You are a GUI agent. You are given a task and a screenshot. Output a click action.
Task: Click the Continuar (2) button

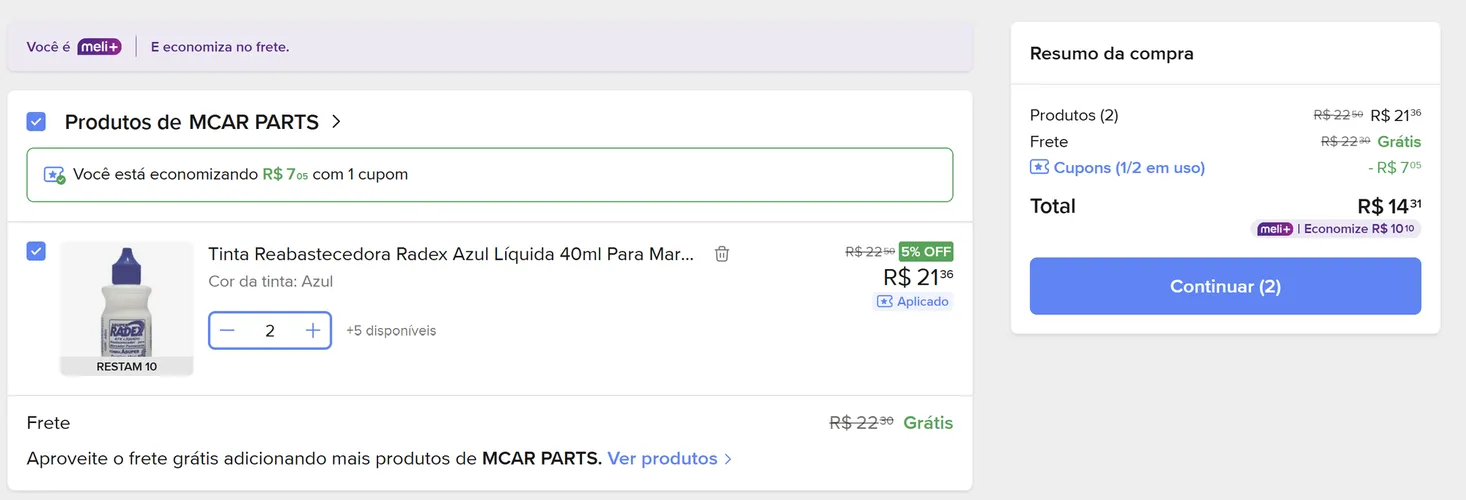pos(1225,286)
